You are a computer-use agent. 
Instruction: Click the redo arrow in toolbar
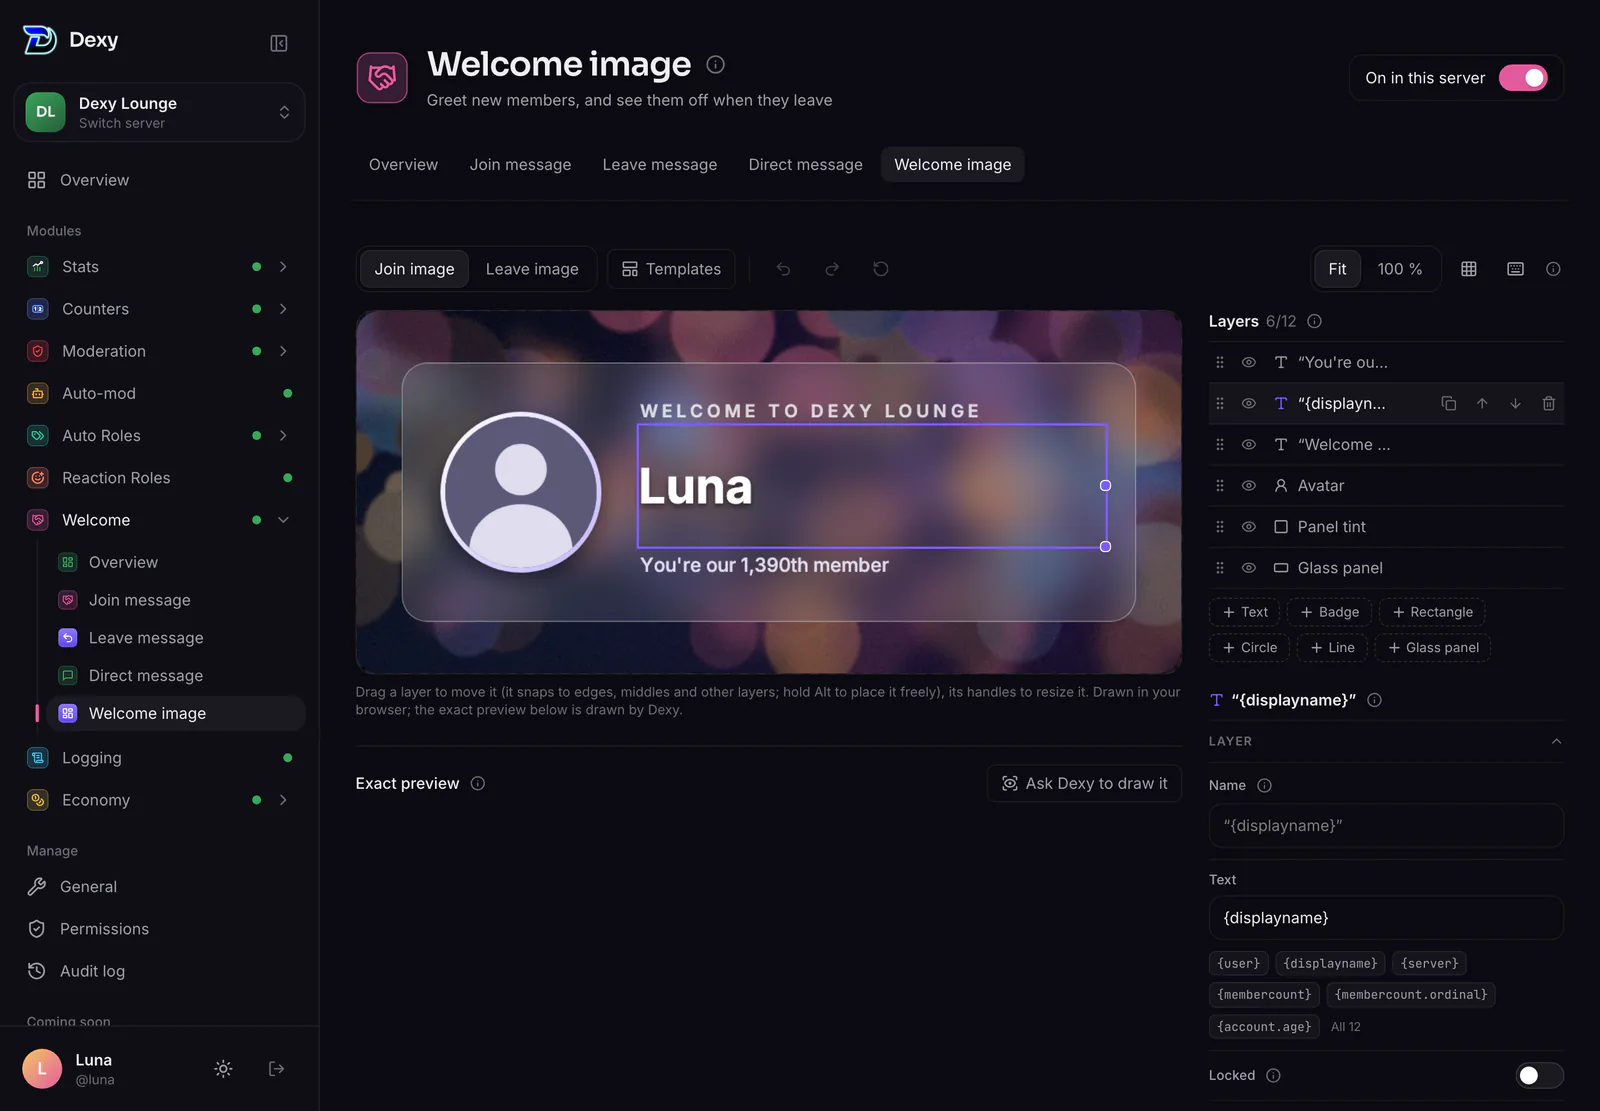(832, 269)
